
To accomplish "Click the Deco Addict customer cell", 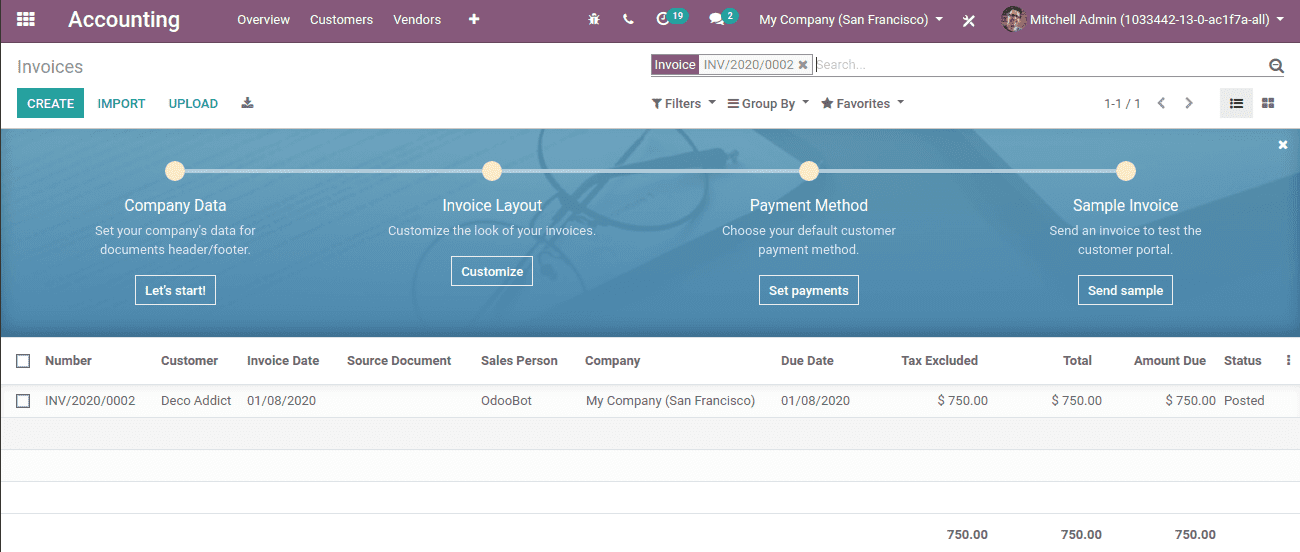I will pyautogui.click(x=196, y=401).
